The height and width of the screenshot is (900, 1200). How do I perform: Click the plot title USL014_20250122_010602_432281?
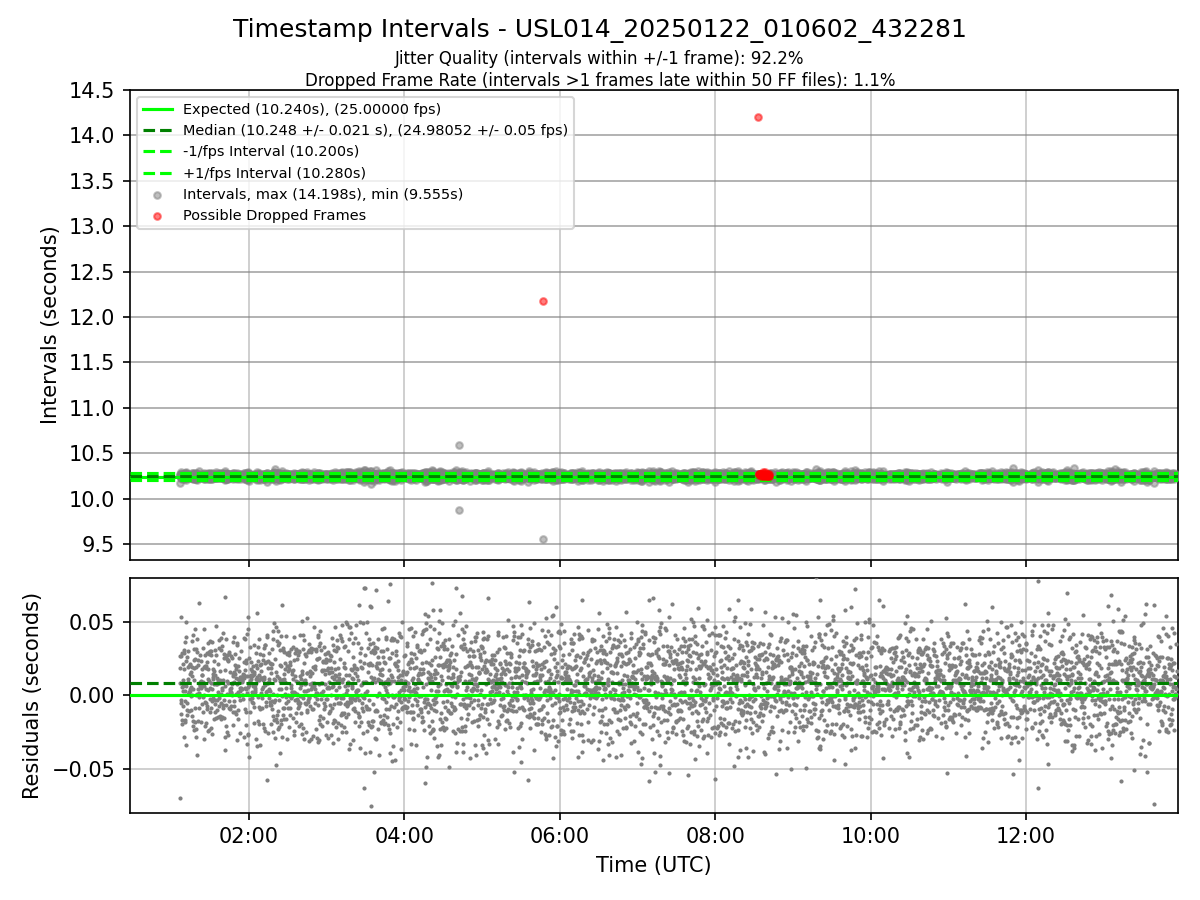[x=599, y=29]
